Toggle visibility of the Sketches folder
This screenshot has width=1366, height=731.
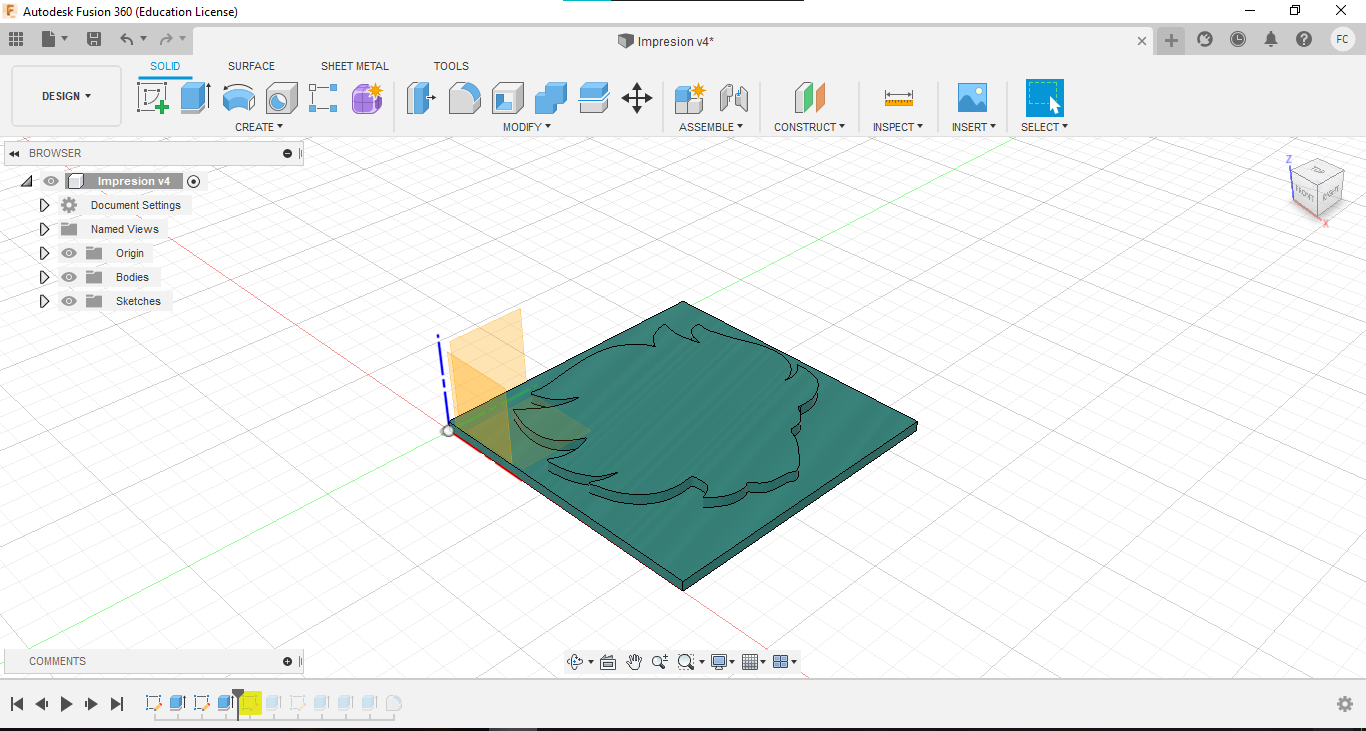pyautogui.click(x=69, y=301)
